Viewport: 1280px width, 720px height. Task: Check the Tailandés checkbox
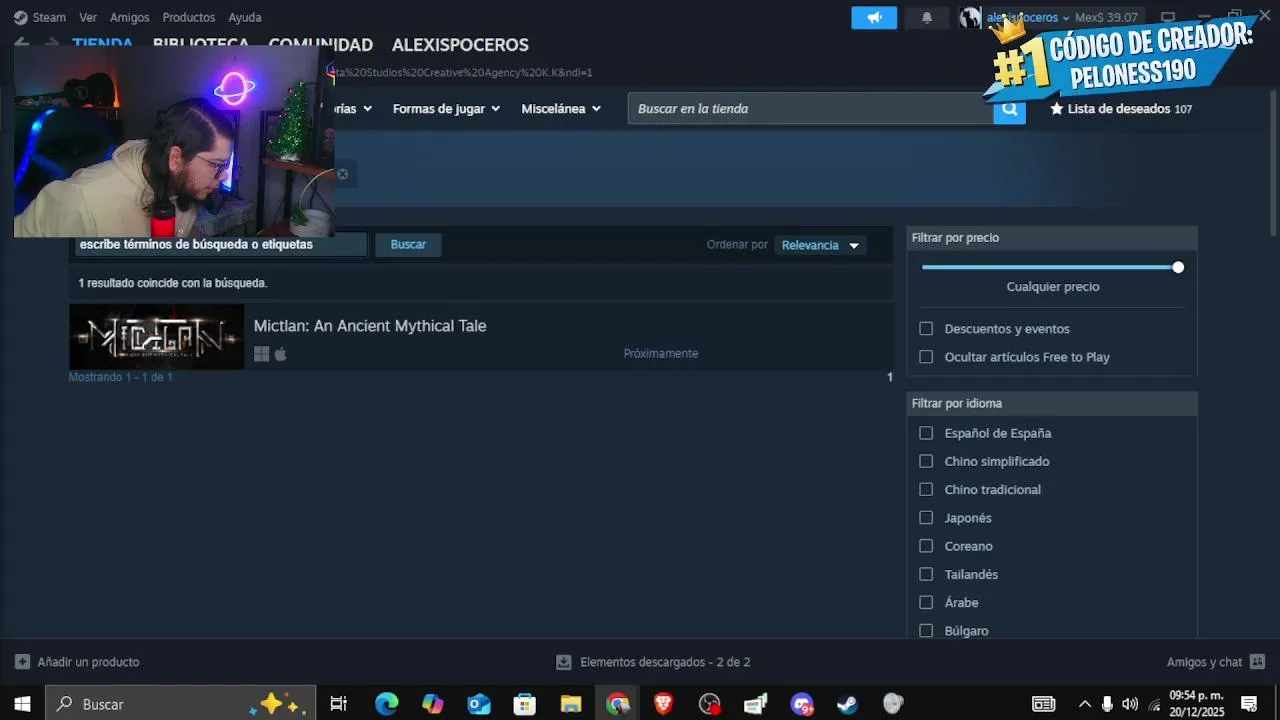926,574
